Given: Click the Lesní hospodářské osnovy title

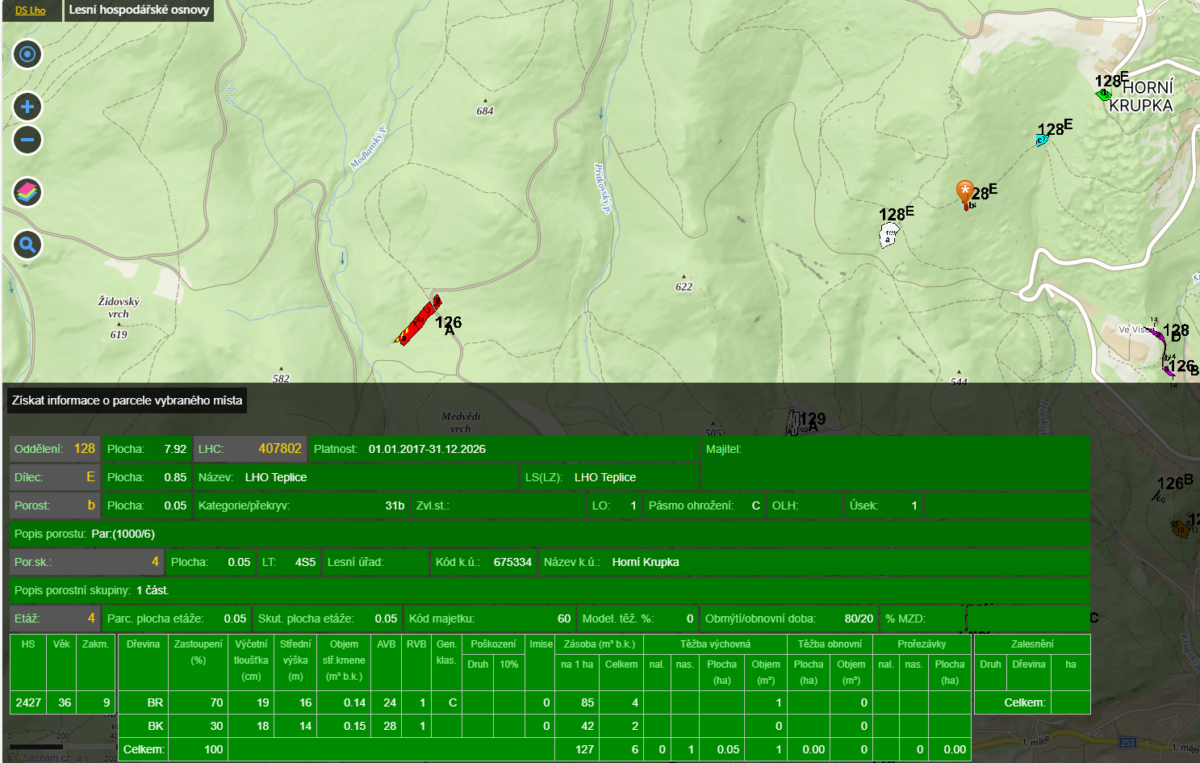Looking at the screenshot, I should click(x=137, y=12).
